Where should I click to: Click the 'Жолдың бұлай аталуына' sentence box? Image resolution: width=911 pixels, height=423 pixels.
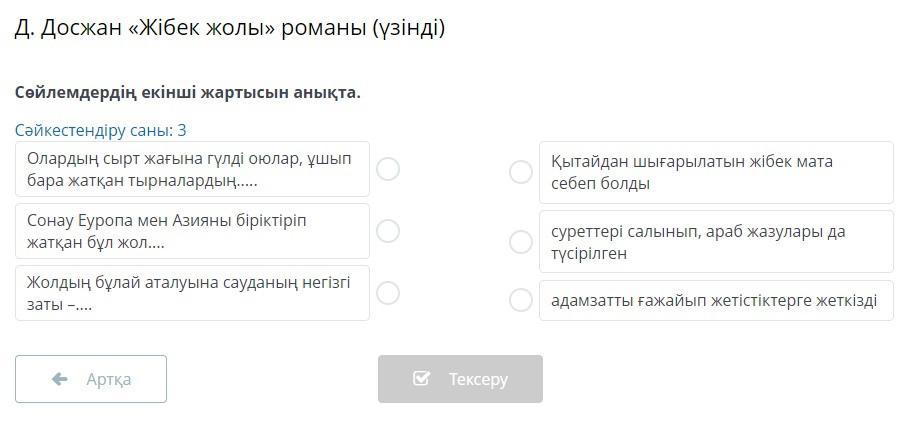(192, 293)
